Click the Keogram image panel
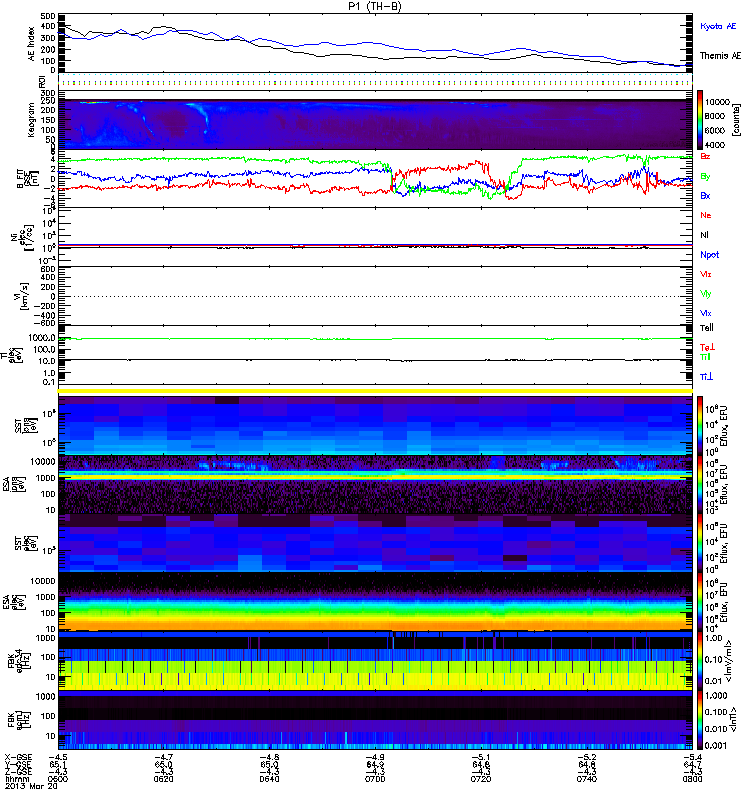 click(375, 124)
